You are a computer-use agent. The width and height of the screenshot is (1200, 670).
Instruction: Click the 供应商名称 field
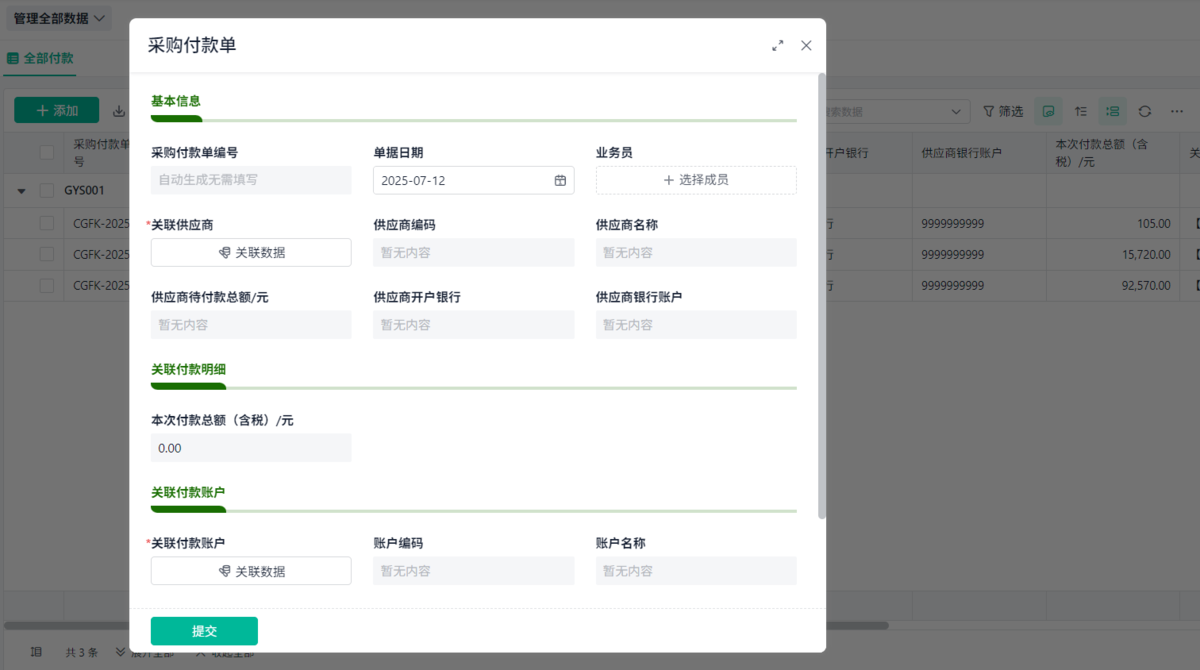pos(696,252)
